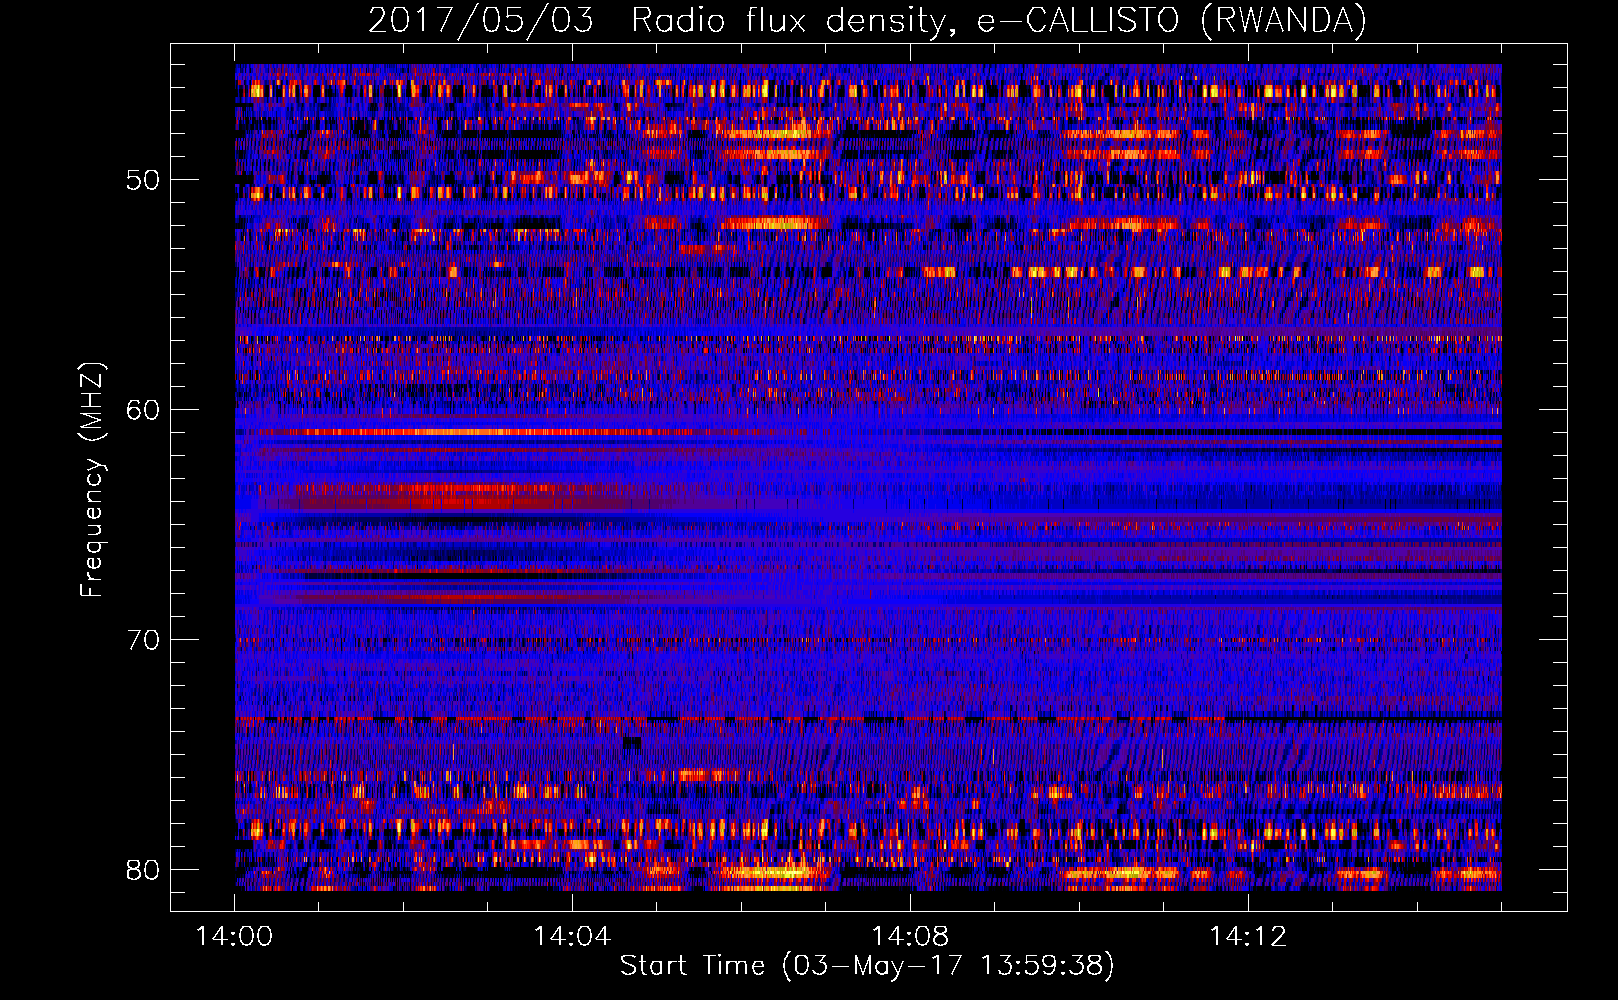Screen dimensions: 1618x1000
Task: Click the 14:08 time tick label
Action: coord(910,937)
